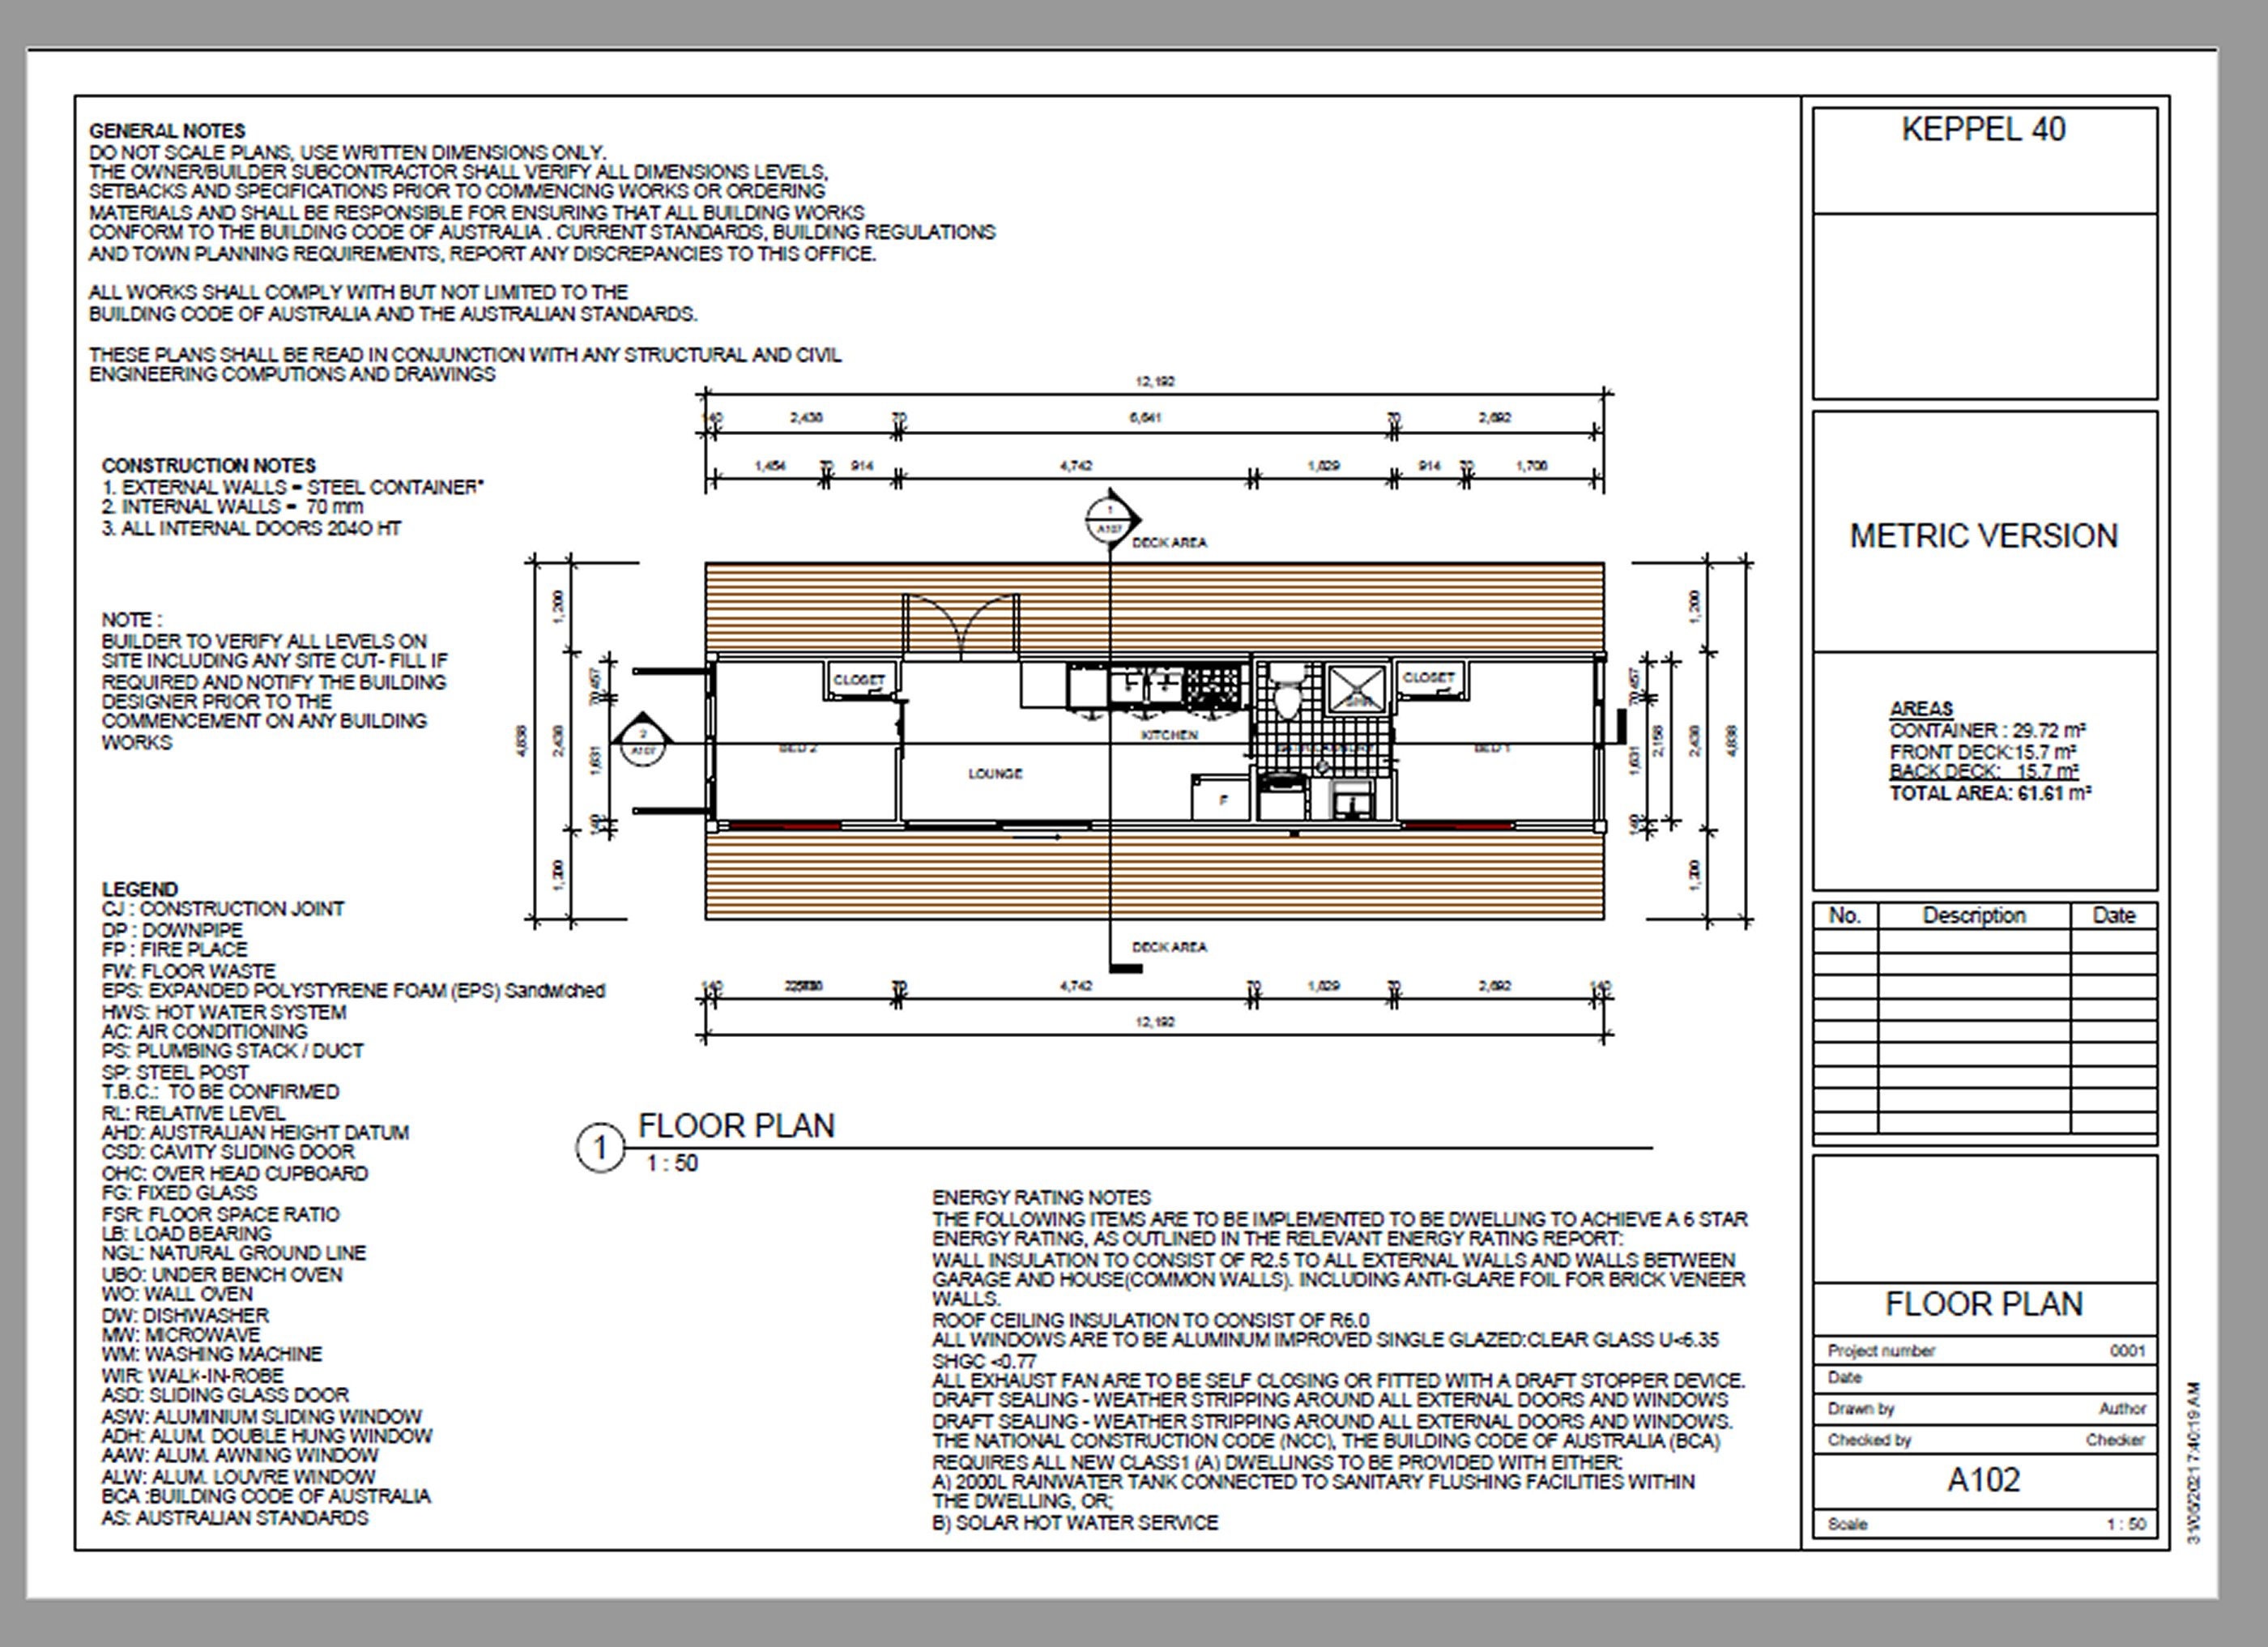Click the ROOF CEILING INSULATION R6.0 line
This screenshot has height=1647, width=2268.
click(1150, 1320)
